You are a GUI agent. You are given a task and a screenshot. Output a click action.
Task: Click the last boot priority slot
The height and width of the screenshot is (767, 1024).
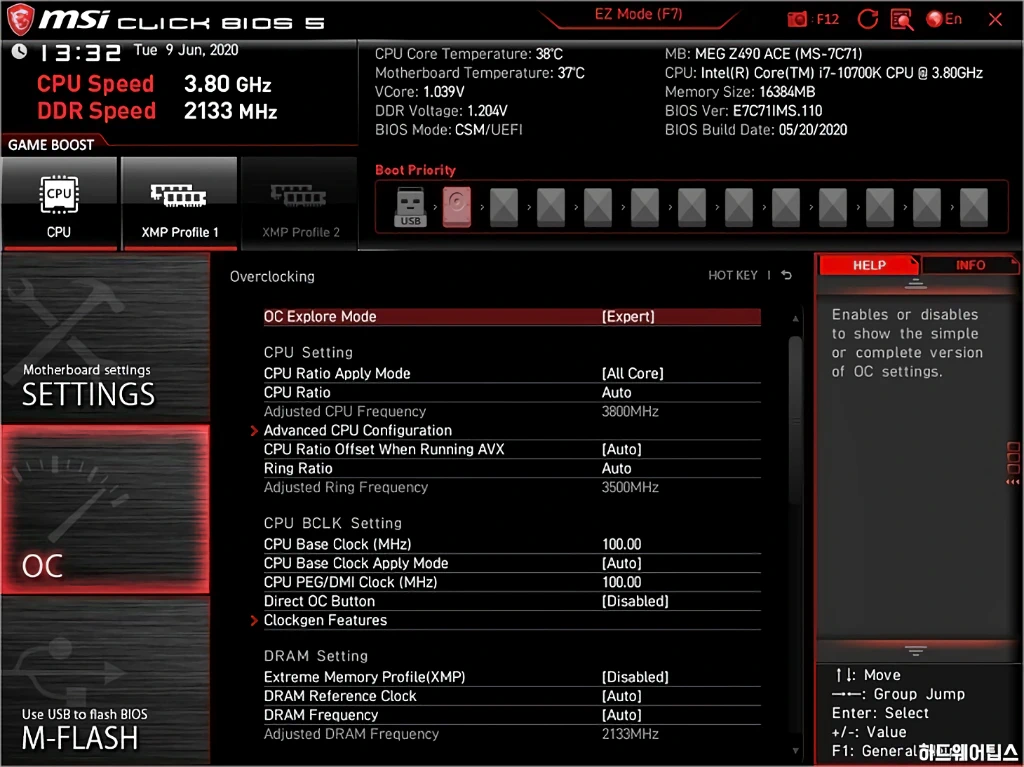coord(974,207)
